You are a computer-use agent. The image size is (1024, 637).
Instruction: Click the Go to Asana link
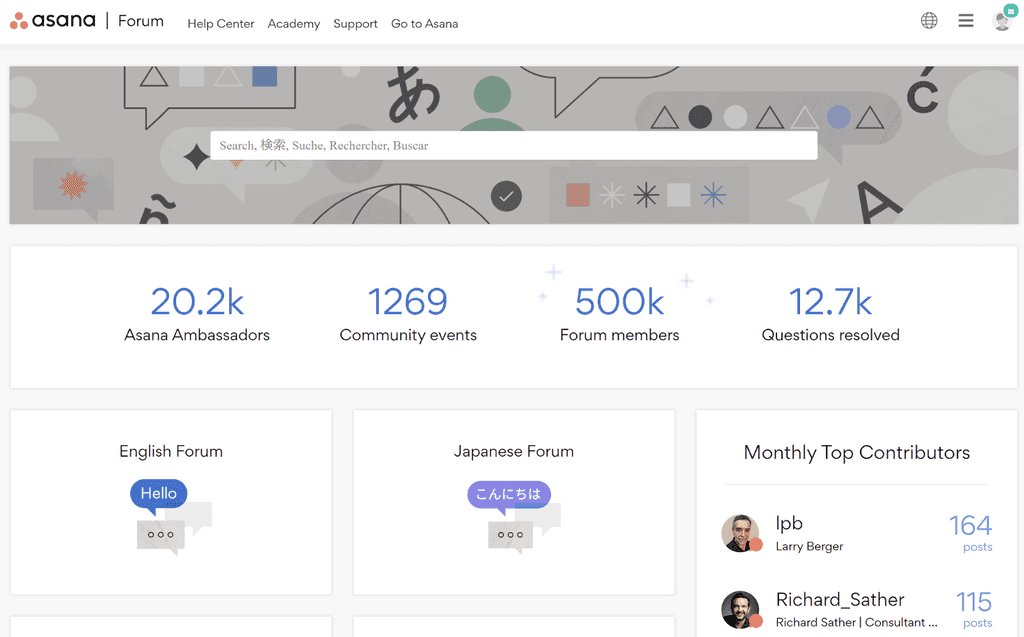click(x=424, y=24)
